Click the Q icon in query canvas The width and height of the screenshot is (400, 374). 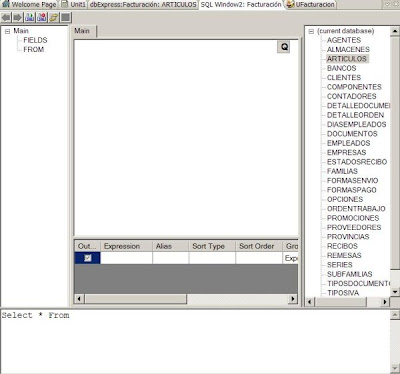[x=284, y=47]
